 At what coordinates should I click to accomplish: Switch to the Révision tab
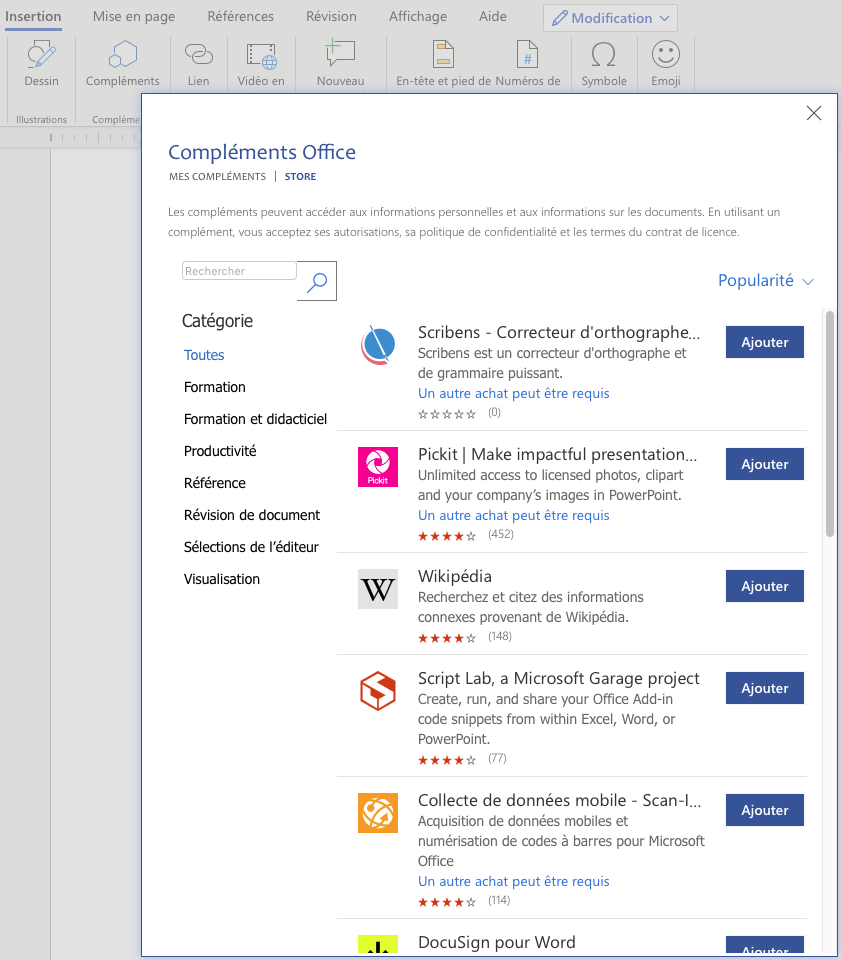[x=331, y=17]
